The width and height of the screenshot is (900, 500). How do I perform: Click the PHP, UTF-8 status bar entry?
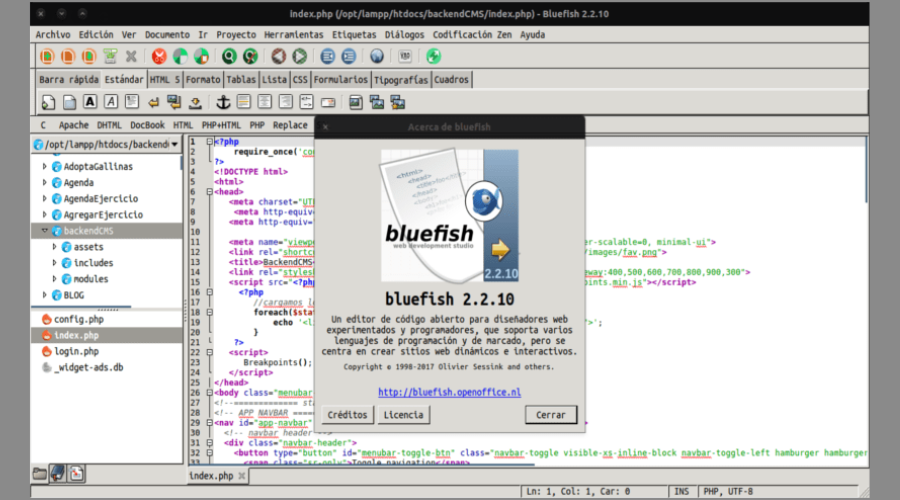pos(728,491)
